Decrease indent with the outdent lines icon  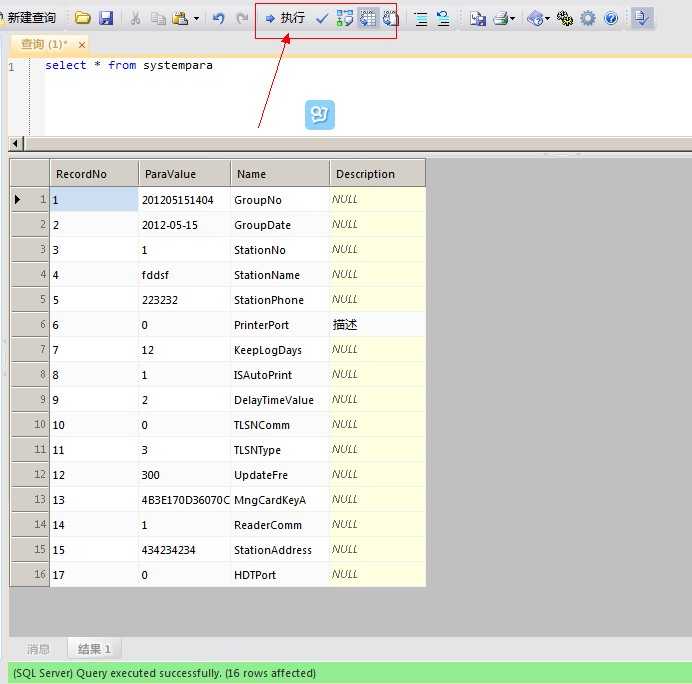[x=443, y=19]
